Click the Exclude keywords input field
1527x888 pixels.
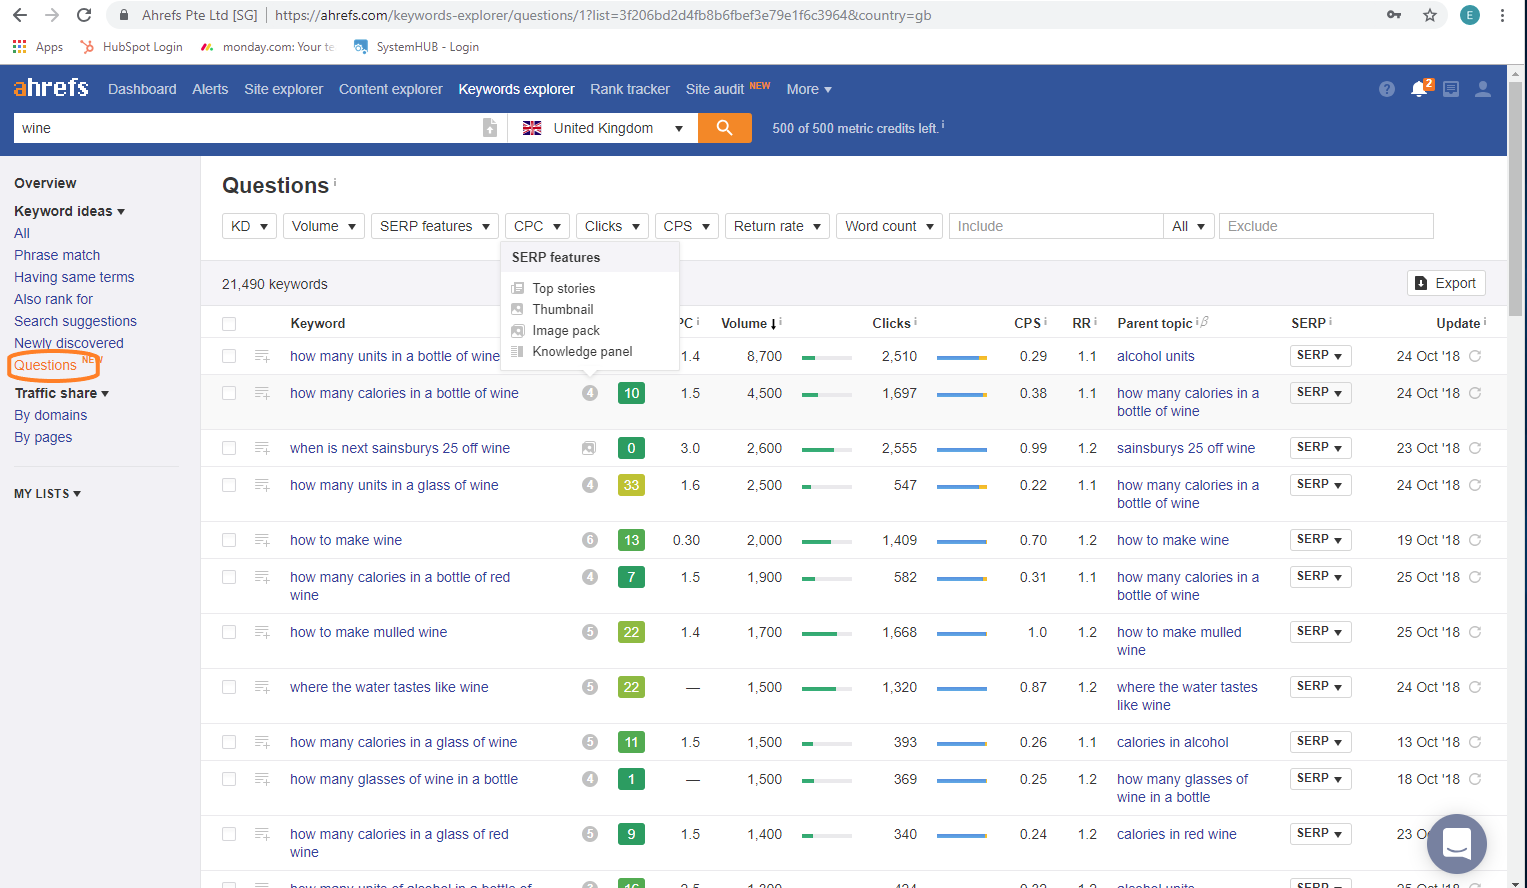pos(1326,226)
